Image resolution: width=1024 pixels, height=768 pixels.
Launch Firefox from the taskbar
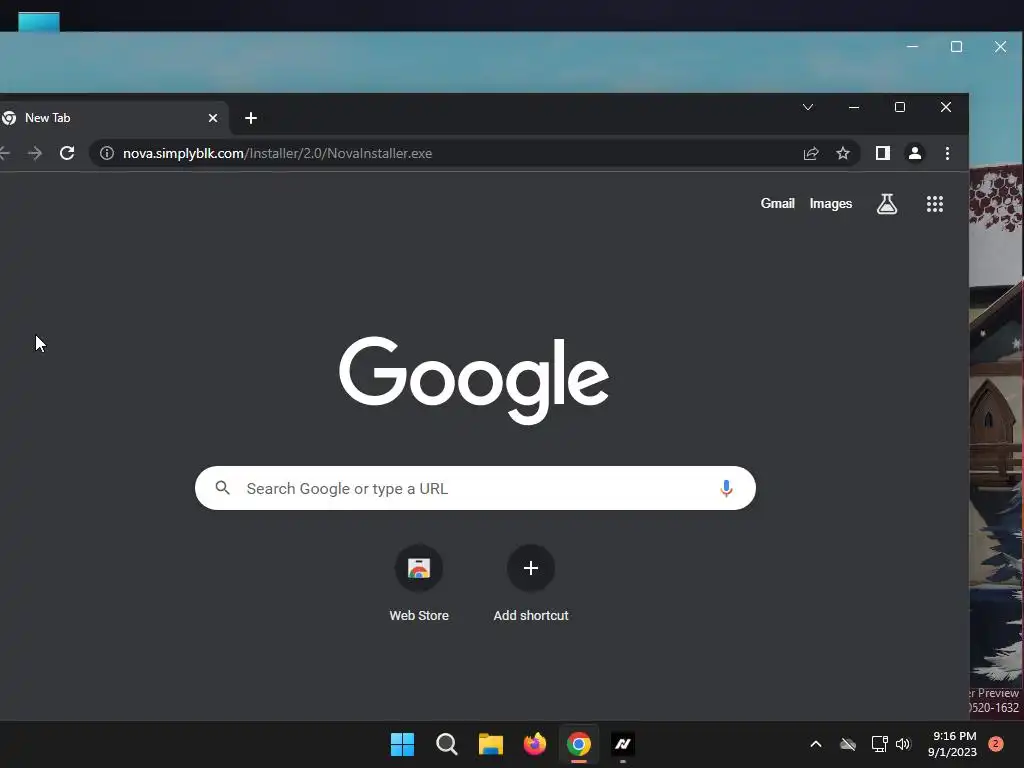535,744
